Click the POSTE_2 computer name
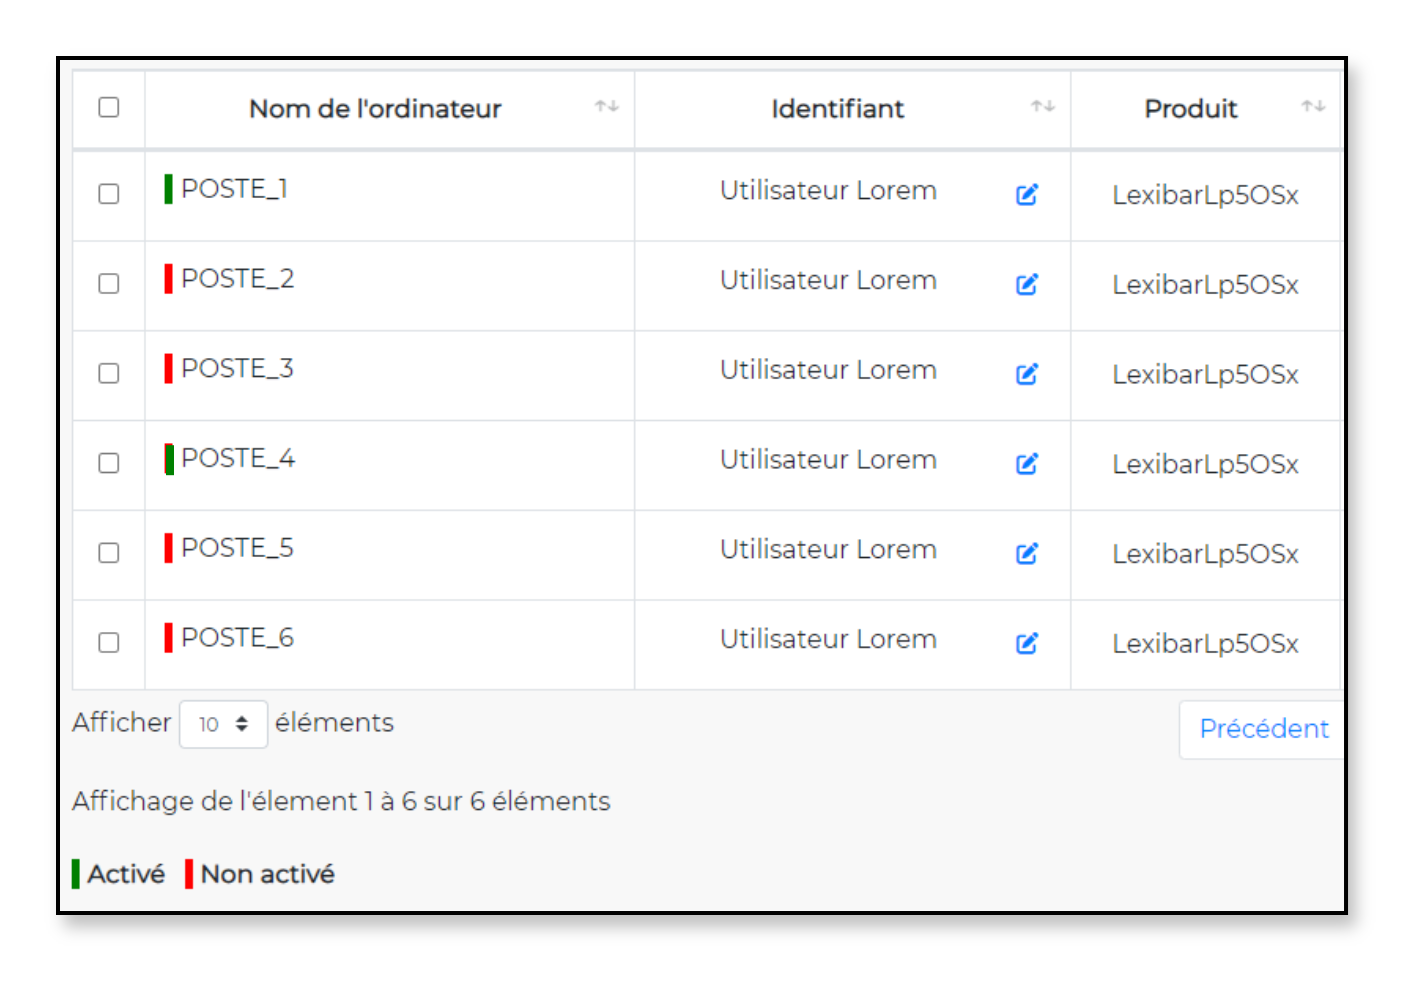 [x=238, y=279]
